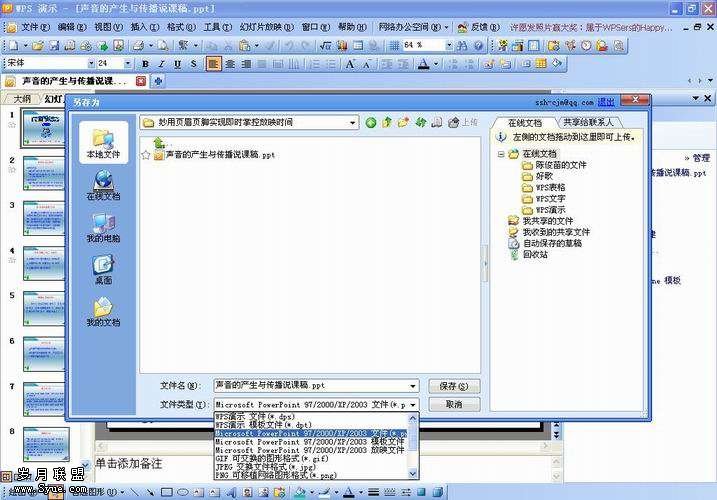Select left align paragraph button
This screenshot has width=717, height=500.
tap(213, 64)
